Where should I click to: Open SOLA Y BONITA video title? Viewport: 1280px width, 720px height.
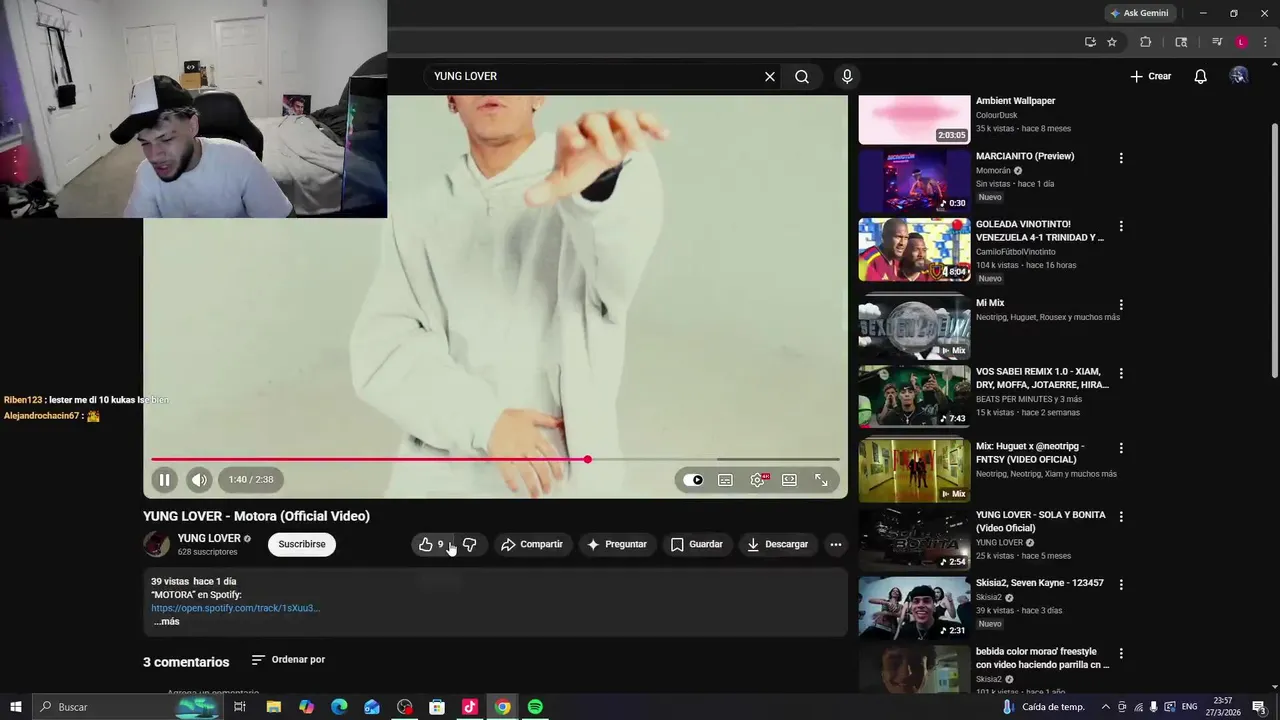[1041, 521]
